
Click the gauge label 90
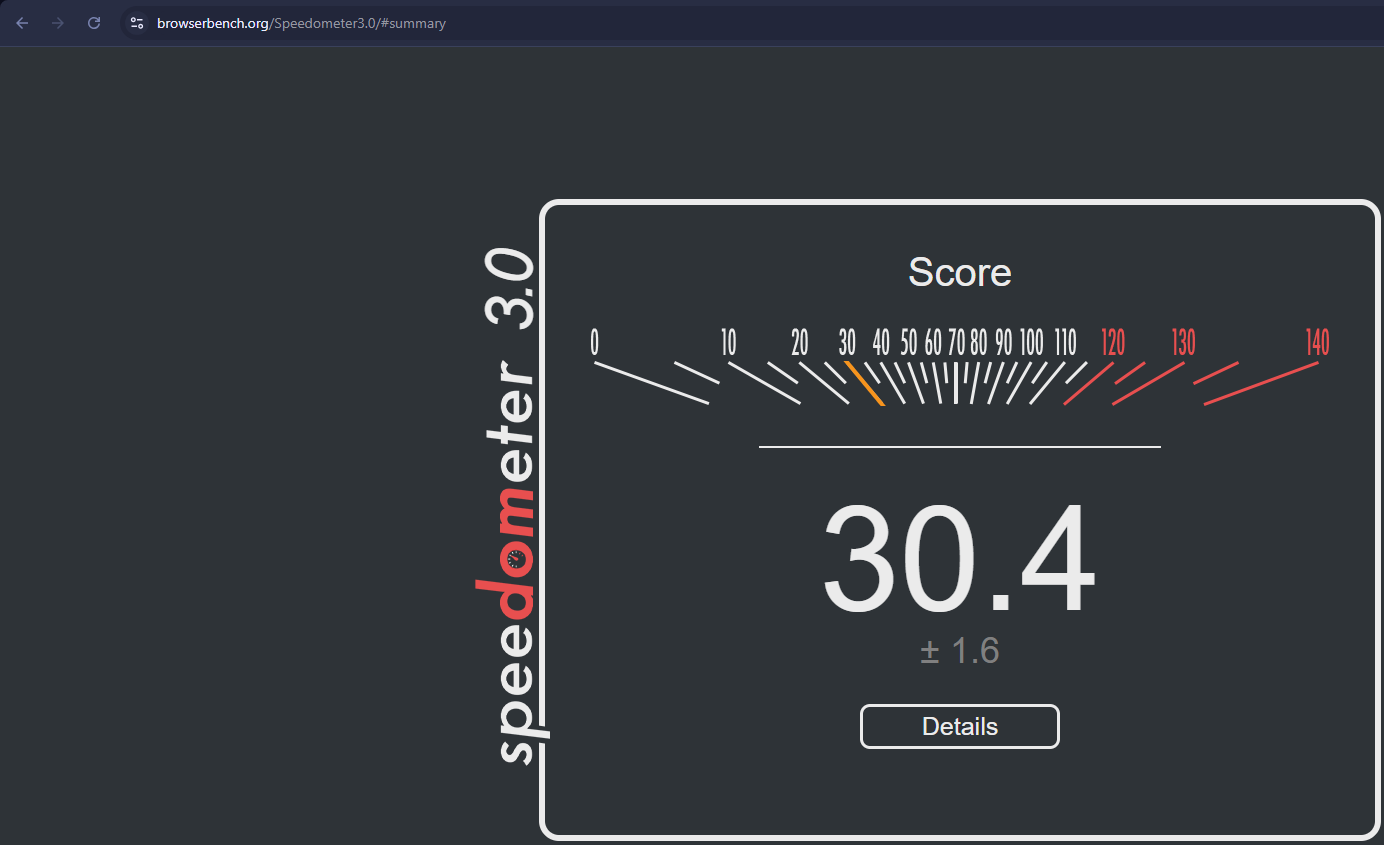(1003, 343)
